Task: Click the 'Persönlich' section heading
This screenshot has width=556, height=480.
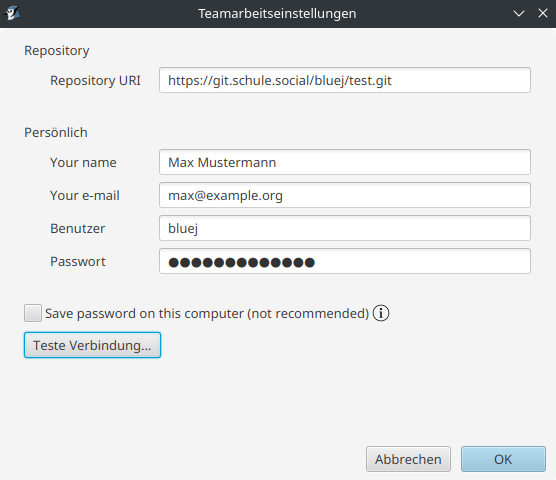Action: click(x=56, y=132)
